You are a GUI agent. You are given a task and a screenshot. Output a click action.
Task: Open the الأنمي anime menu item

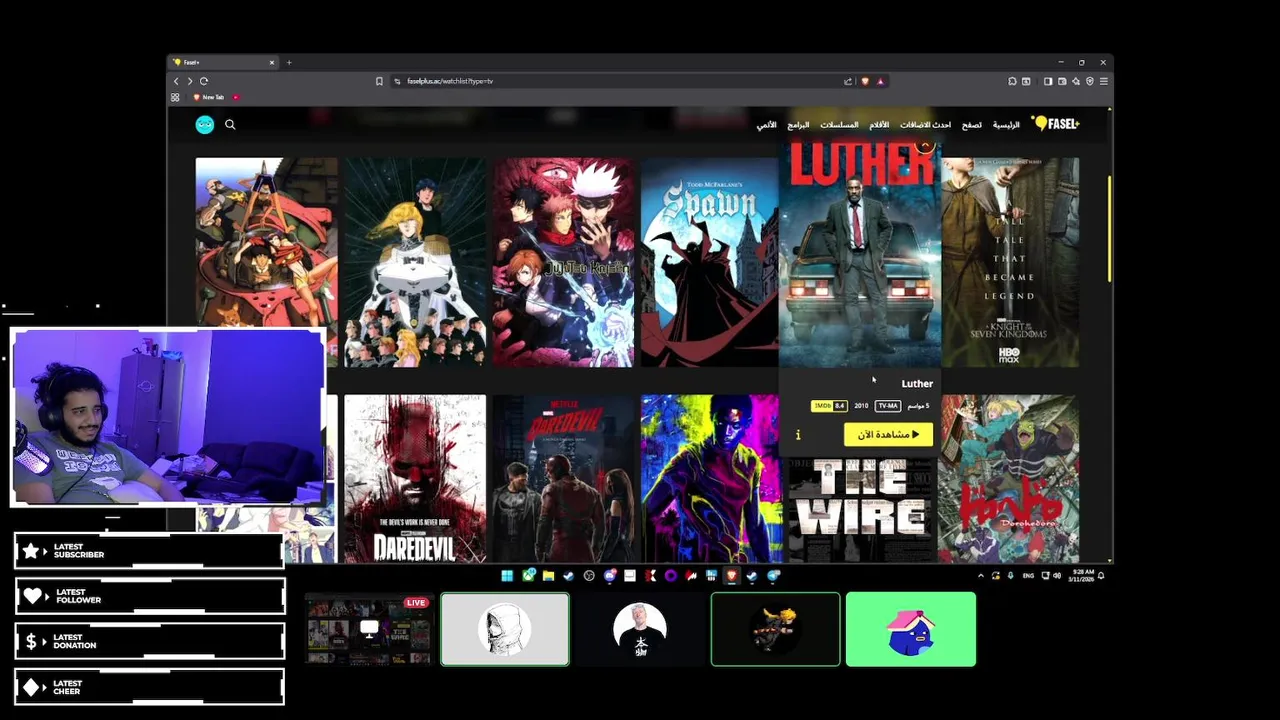coord(766,125)
